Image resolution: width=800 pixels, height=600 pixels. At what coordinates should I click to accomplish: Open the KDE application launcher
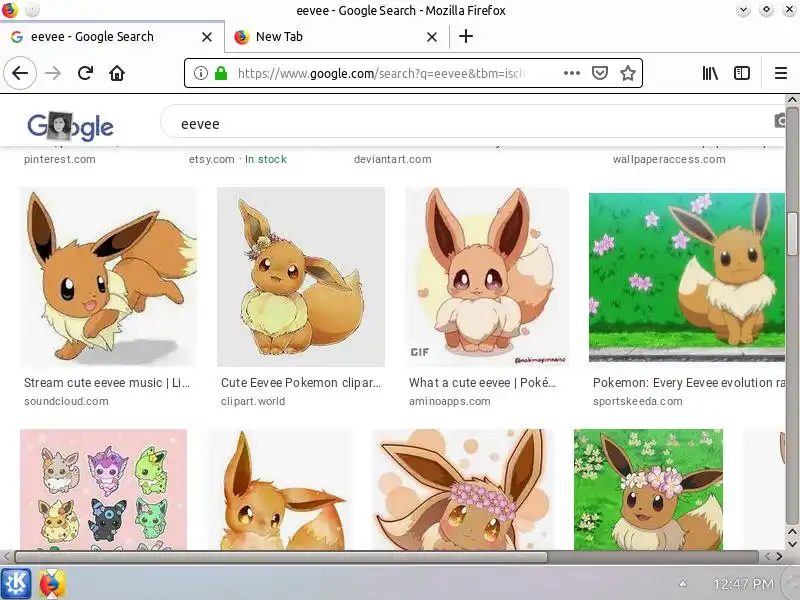click(16, 583)
